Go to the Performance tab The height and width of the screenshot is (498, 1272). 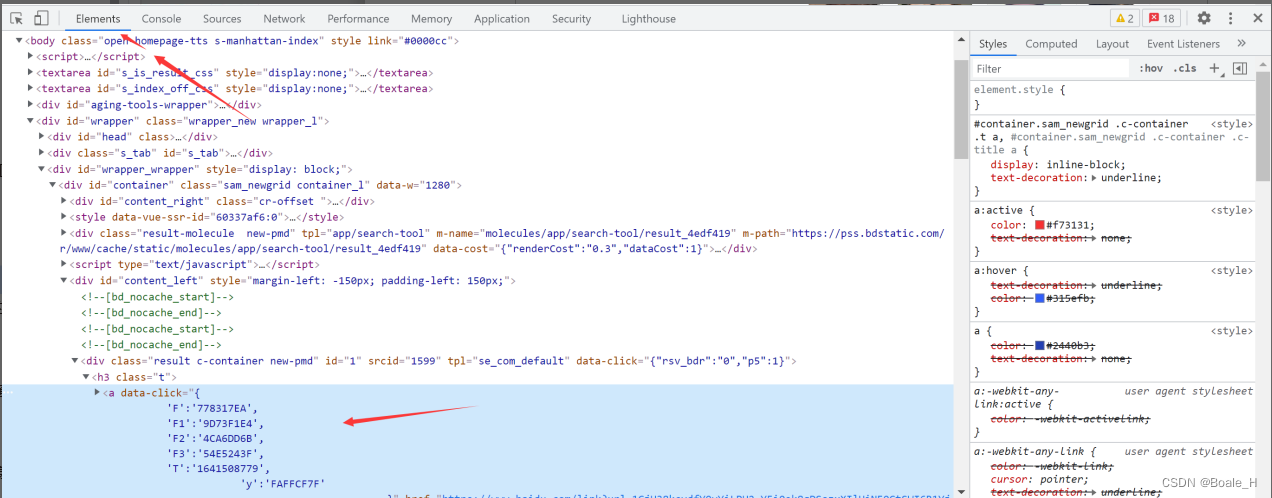359,18
